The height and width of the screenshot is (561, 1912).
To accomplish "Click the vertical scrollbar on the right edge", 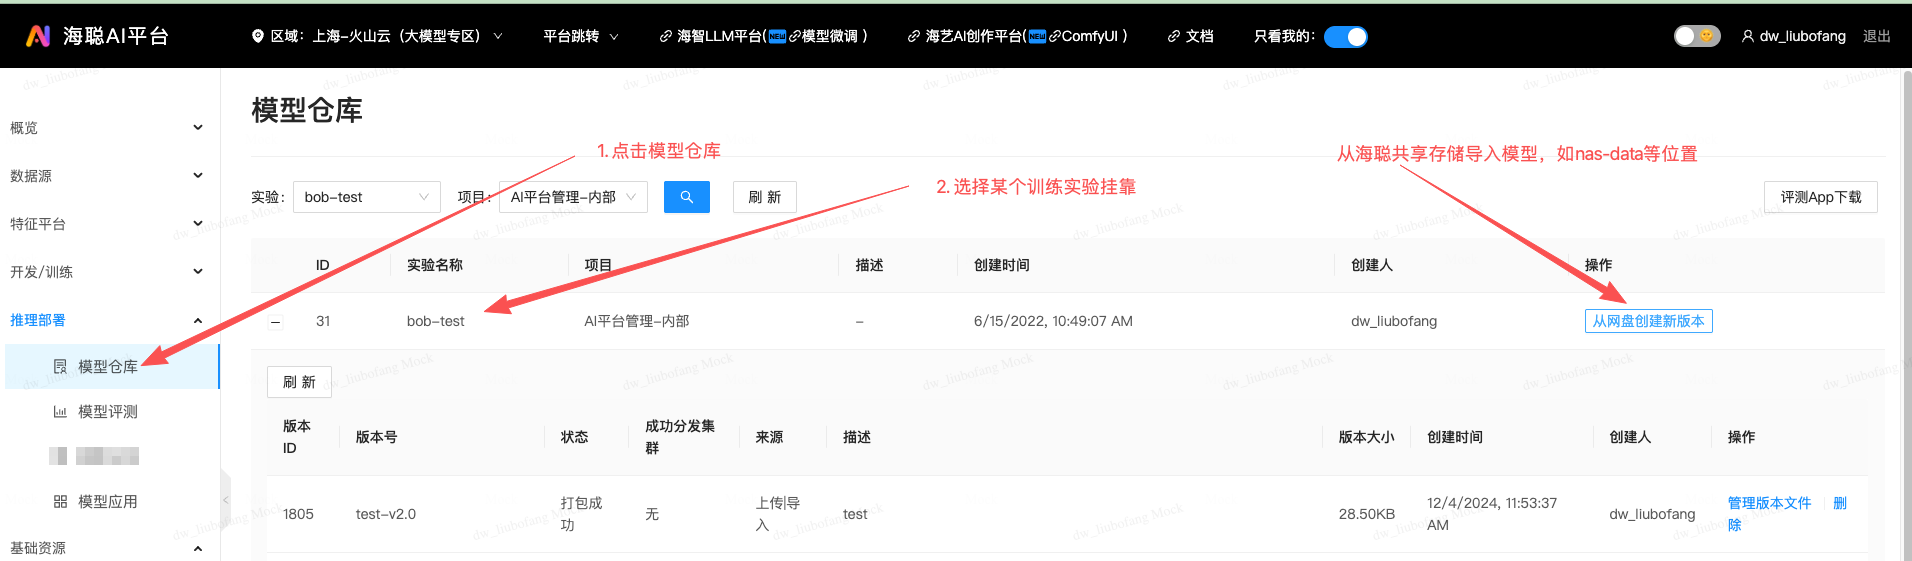I will (x=1905, y=300).
